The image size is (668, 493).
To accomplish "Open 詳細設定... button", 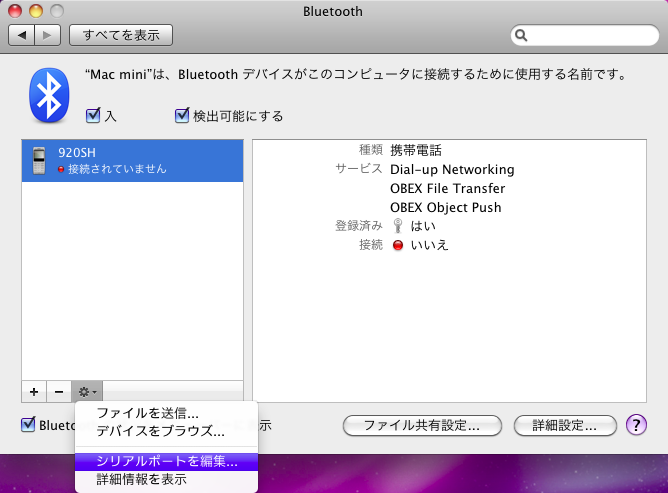I will [565, 425].
